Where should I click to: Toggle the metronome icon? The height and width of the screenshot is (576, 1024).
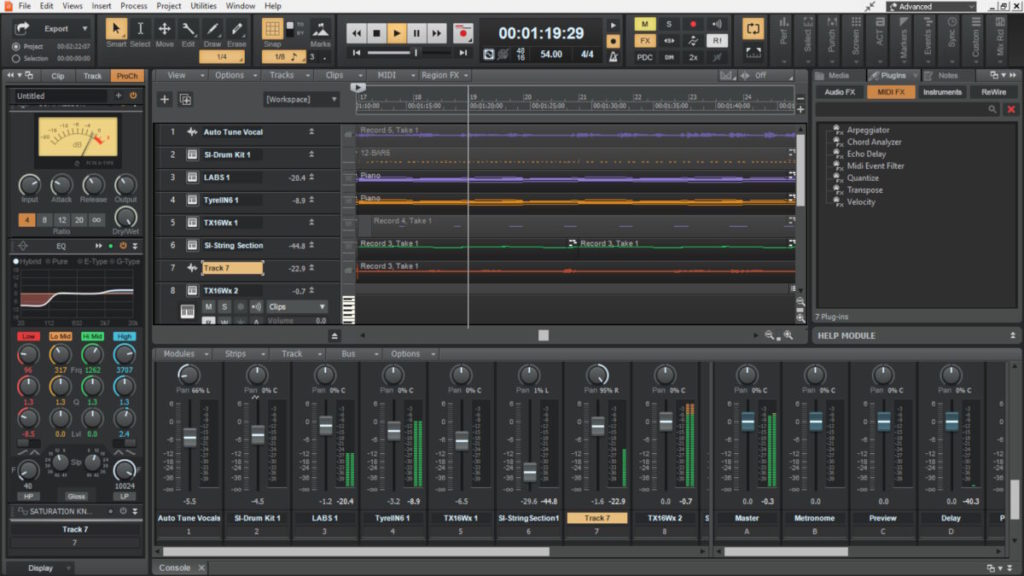pyautogui.click(x=613, y=56)
